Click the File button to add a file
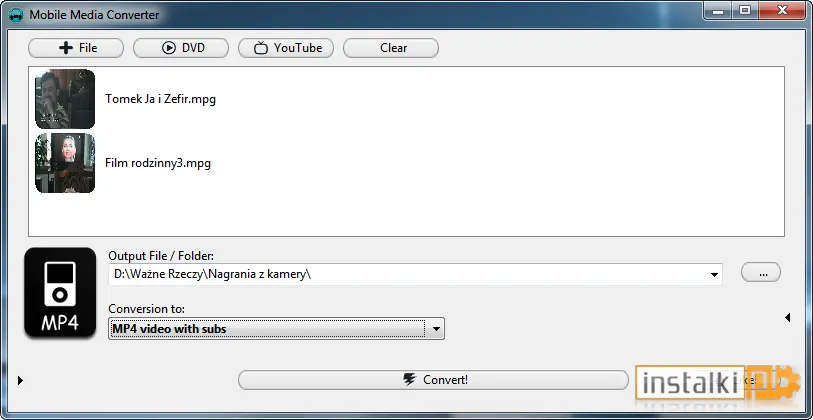 (x=76, y=48)
